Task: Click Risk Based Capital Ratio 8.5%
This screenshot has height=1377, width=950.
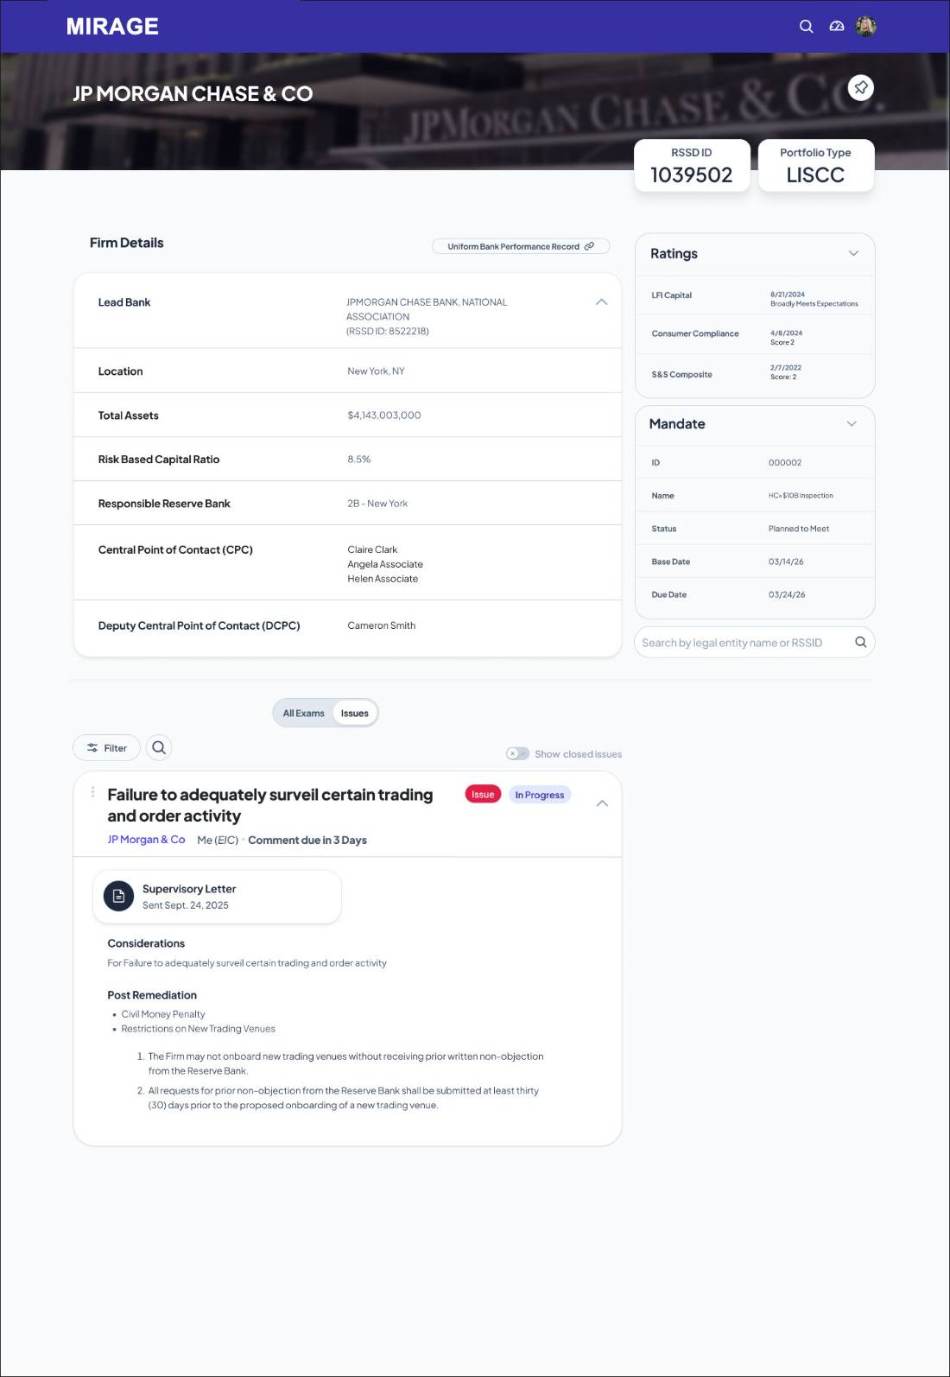Action: [x=359, y=459]
